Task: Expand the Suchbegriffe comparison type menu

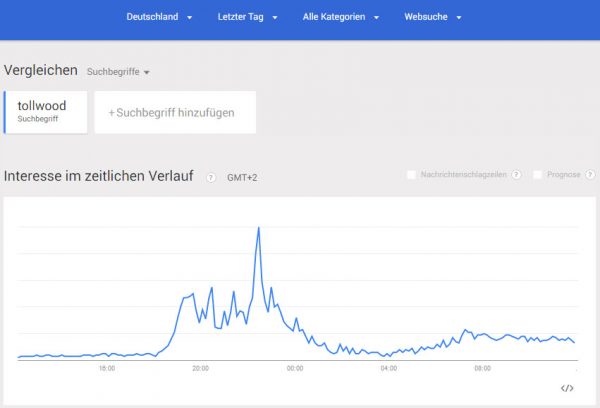Action: point(118,72)
